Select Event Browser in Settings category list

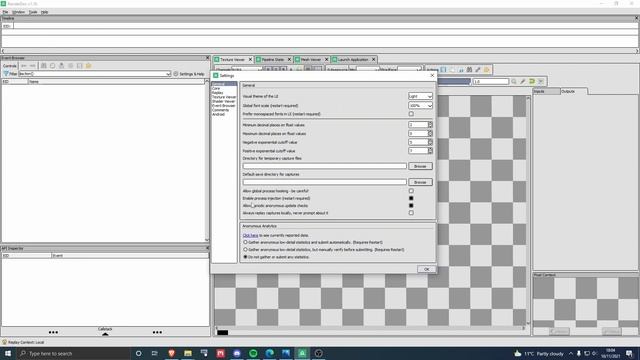click(223, 106)
